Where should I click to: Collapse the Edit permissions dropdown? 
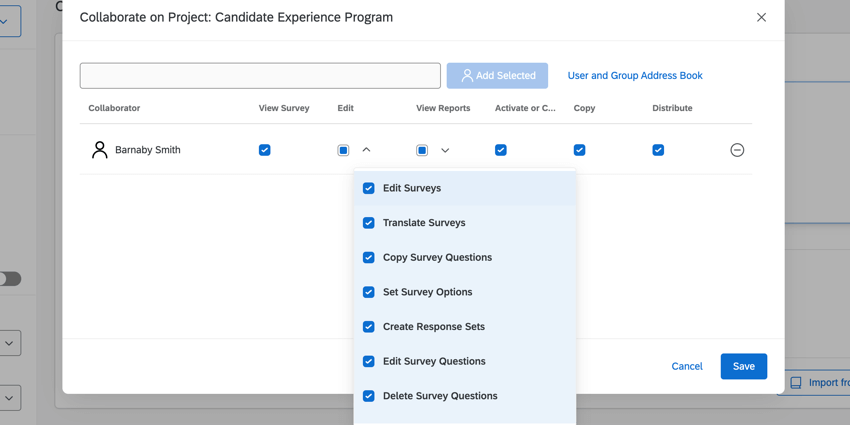pyautogui.click(x=366, y=150)
